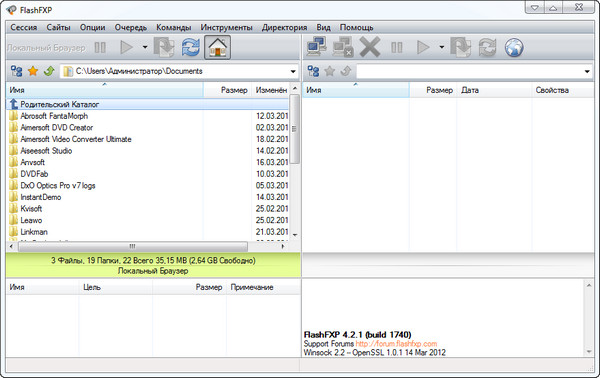Sort remote list by Имя column
The image size is (600, 378).
pyautogui.click(x=356, y=90)
